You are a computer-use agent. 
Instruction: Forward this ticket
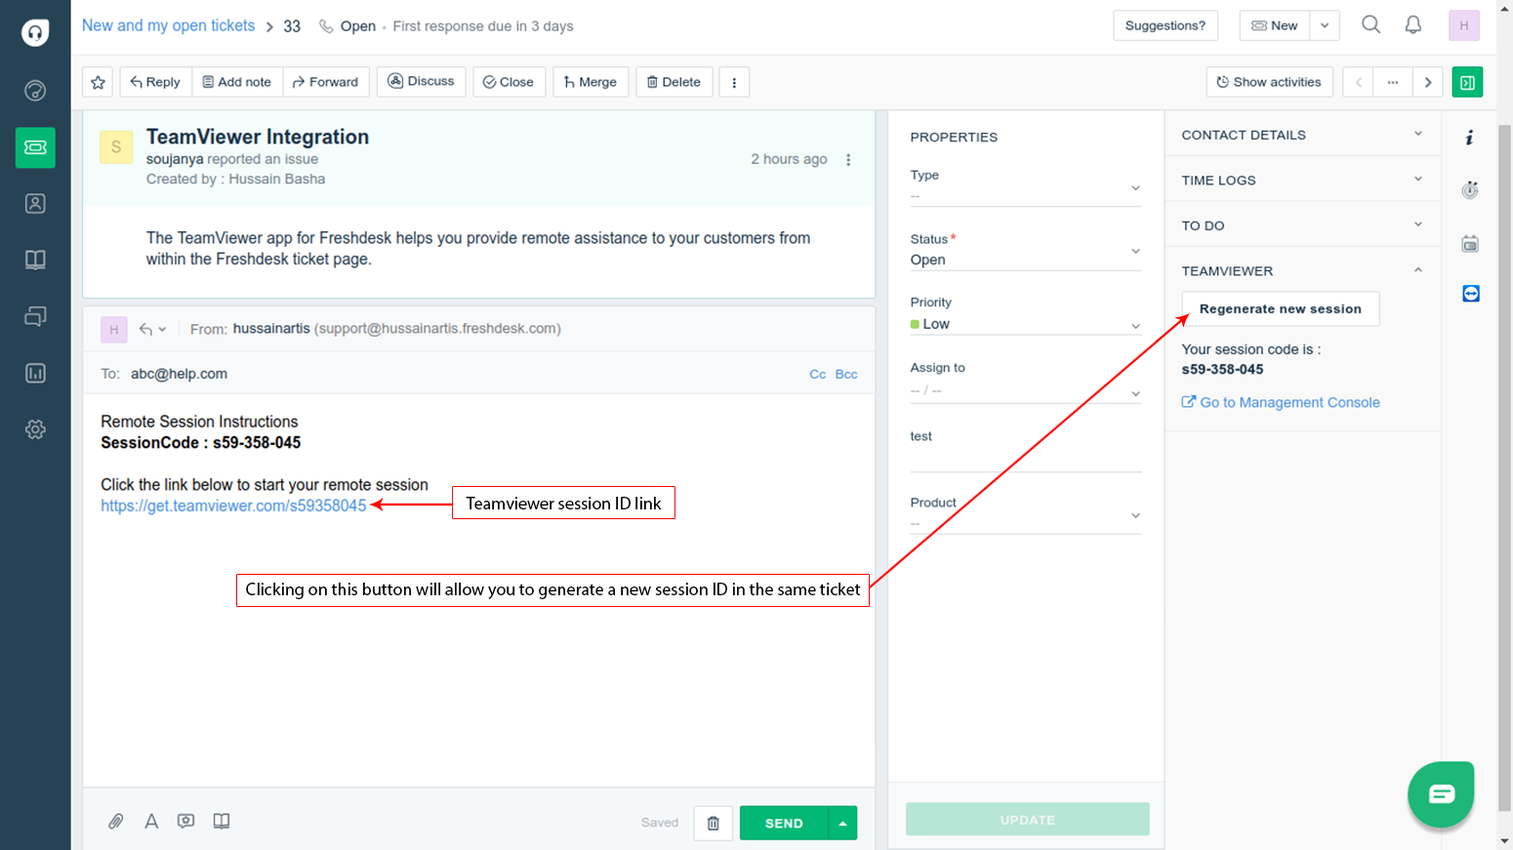coord(326,82)
